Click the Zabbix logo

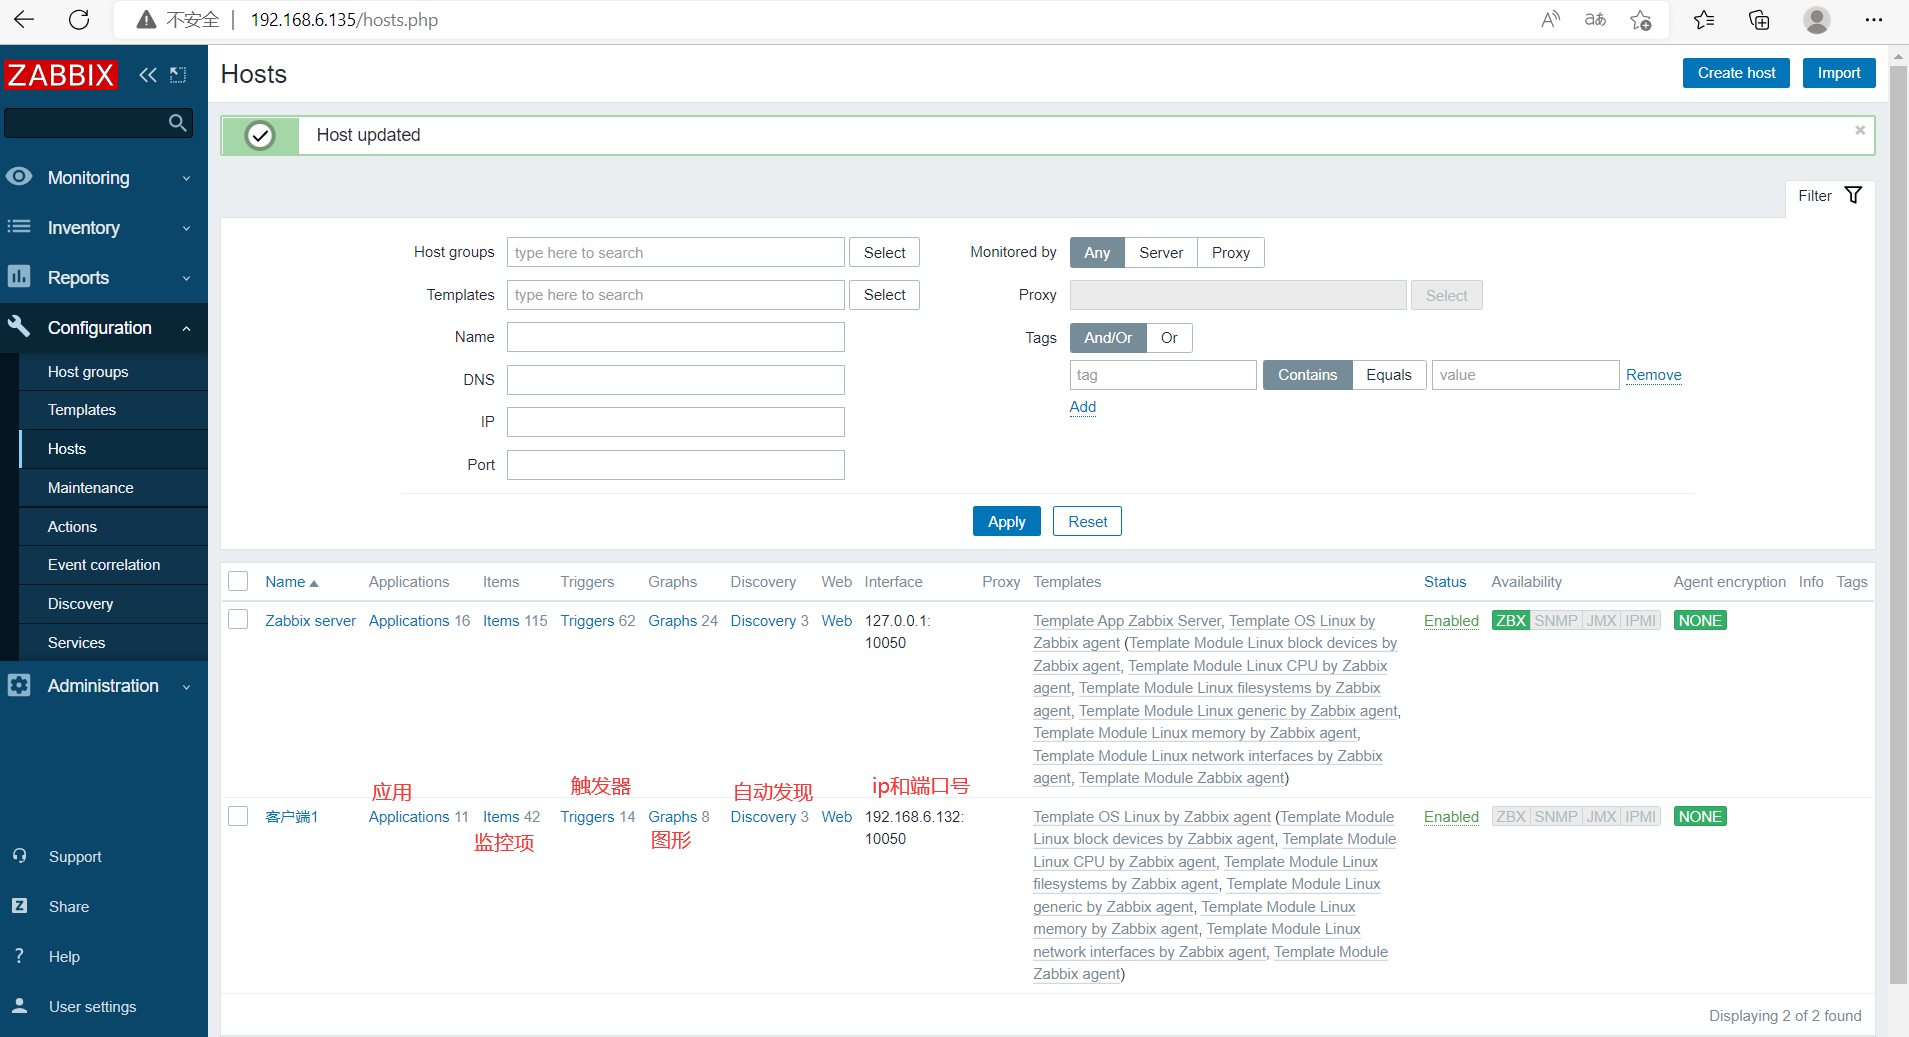pos(60,75)
